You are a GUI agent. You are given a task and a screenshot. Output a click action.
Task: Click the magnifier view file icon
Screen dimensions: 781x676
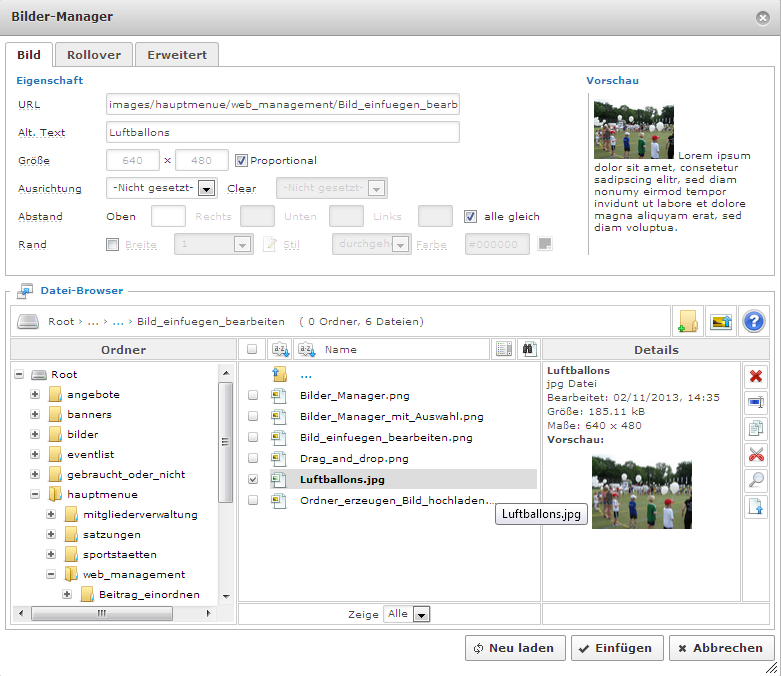(756, 480)
